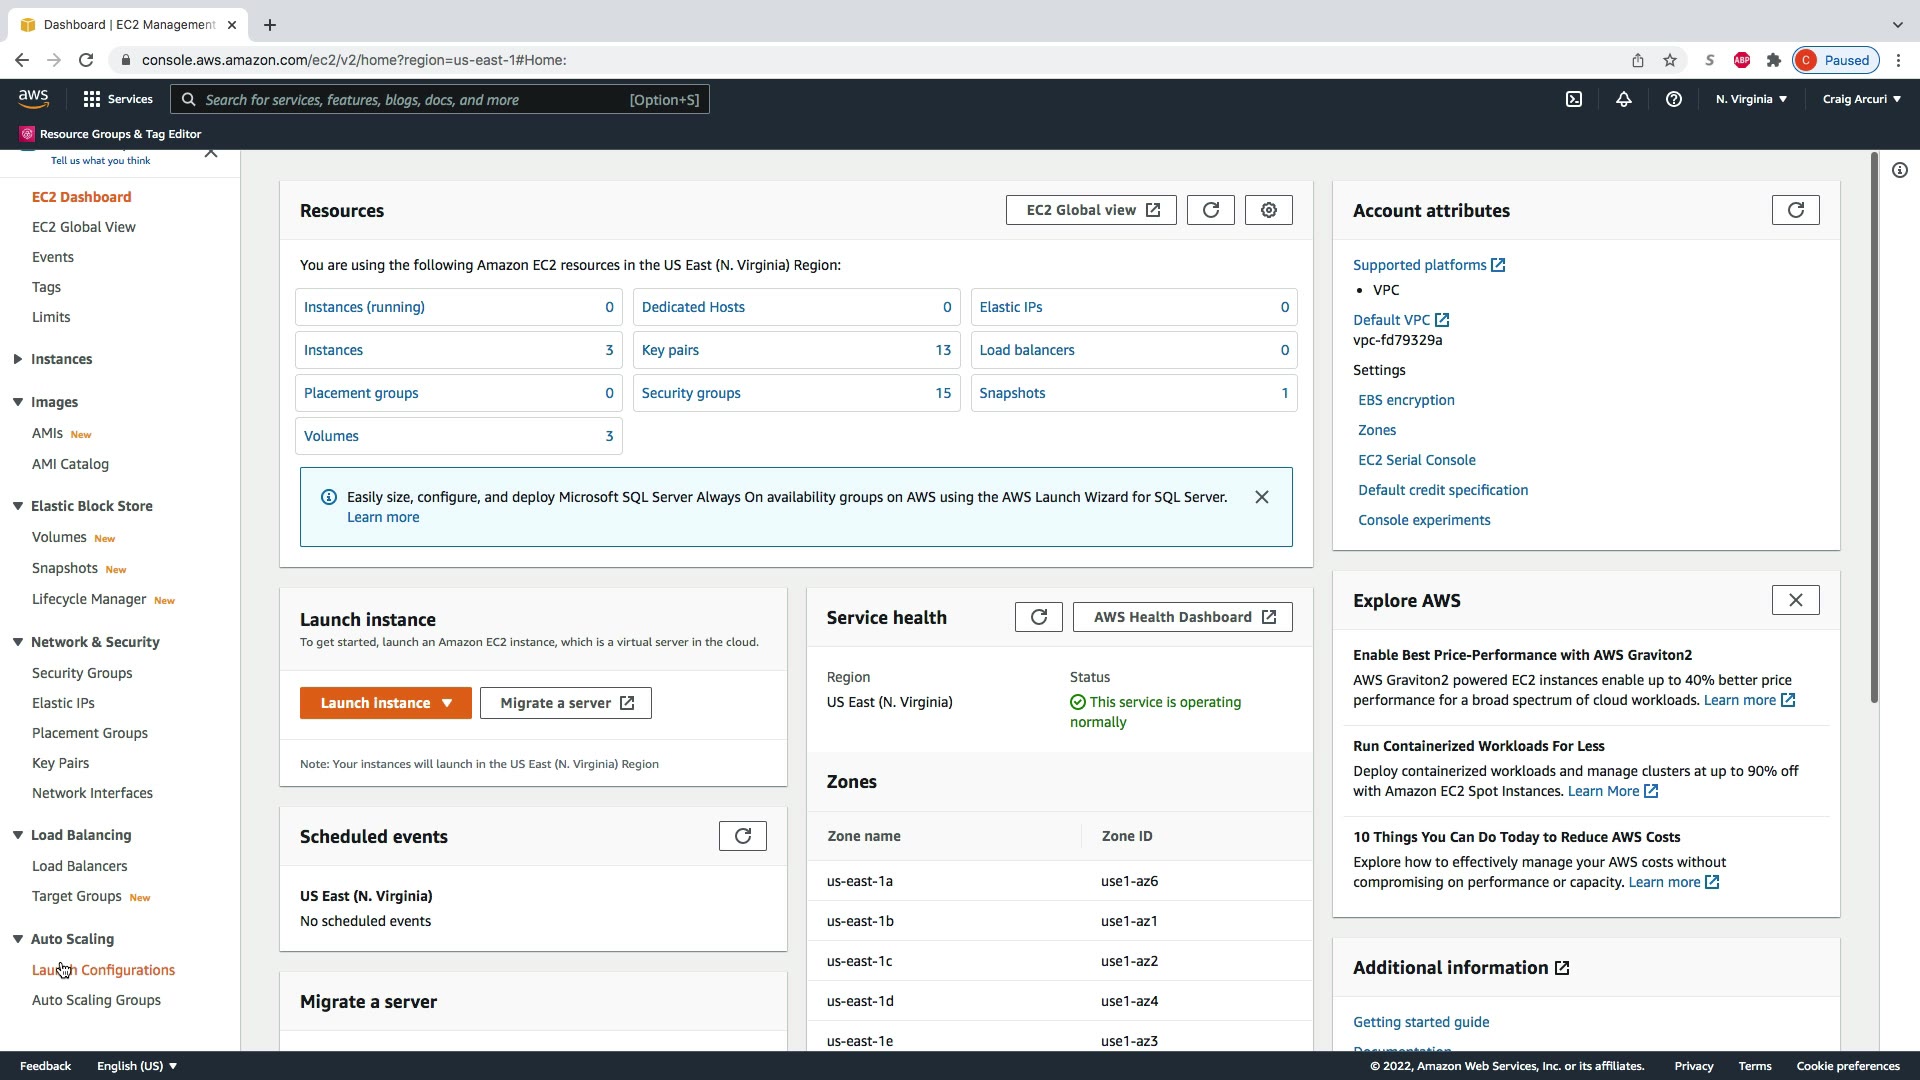Refresh the Account attributes panel
This screenshot has height=1080, width=1920.
(x=1795, y=210)
